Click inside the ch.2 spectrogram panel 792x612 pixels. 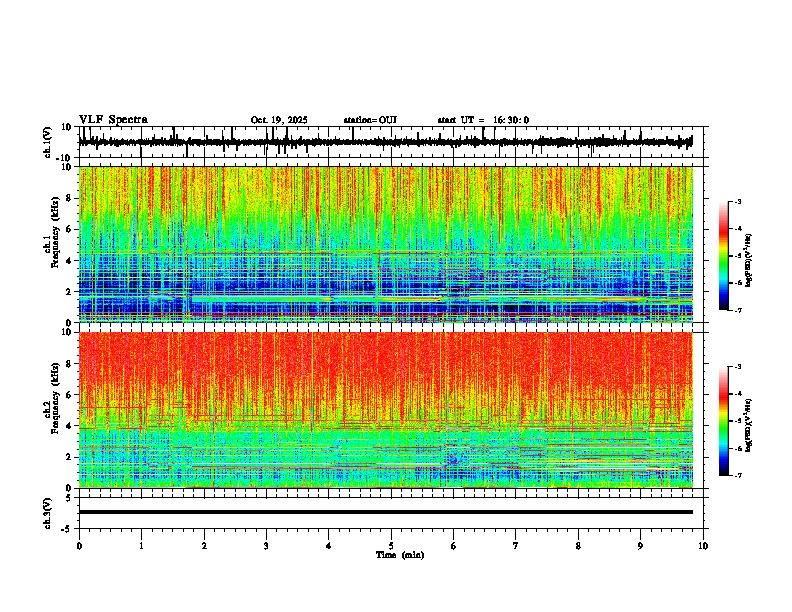coord(386,410)
